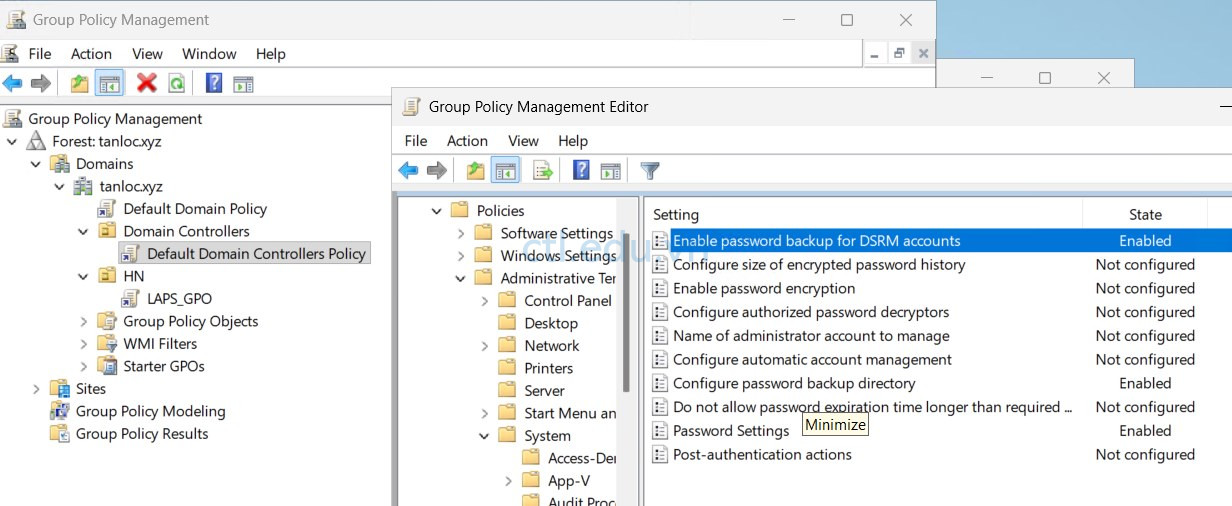Collapse the System folder in Editor tree
Image resolution: width=1232 pixels, height=506 pixels.
coord(485,436)
